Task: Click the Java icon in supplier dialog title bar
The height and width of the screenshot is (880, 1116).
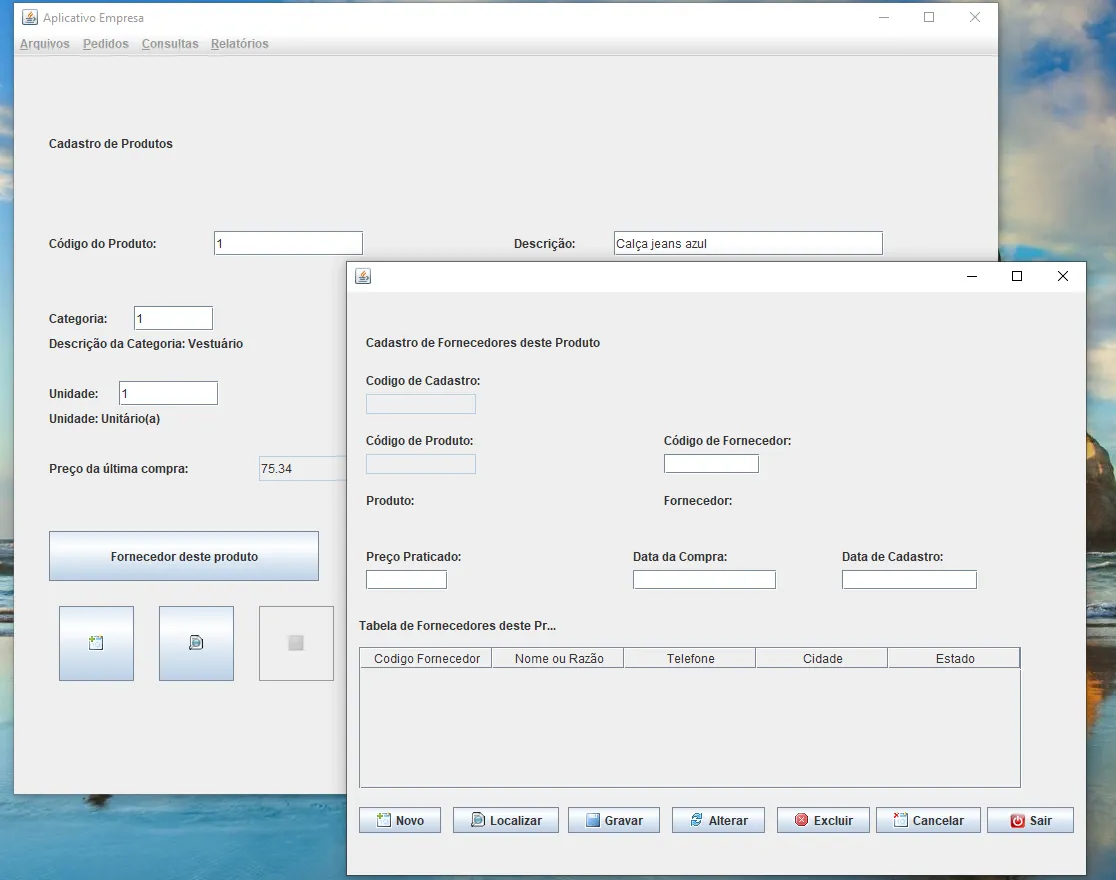Action: click(363, 276)
